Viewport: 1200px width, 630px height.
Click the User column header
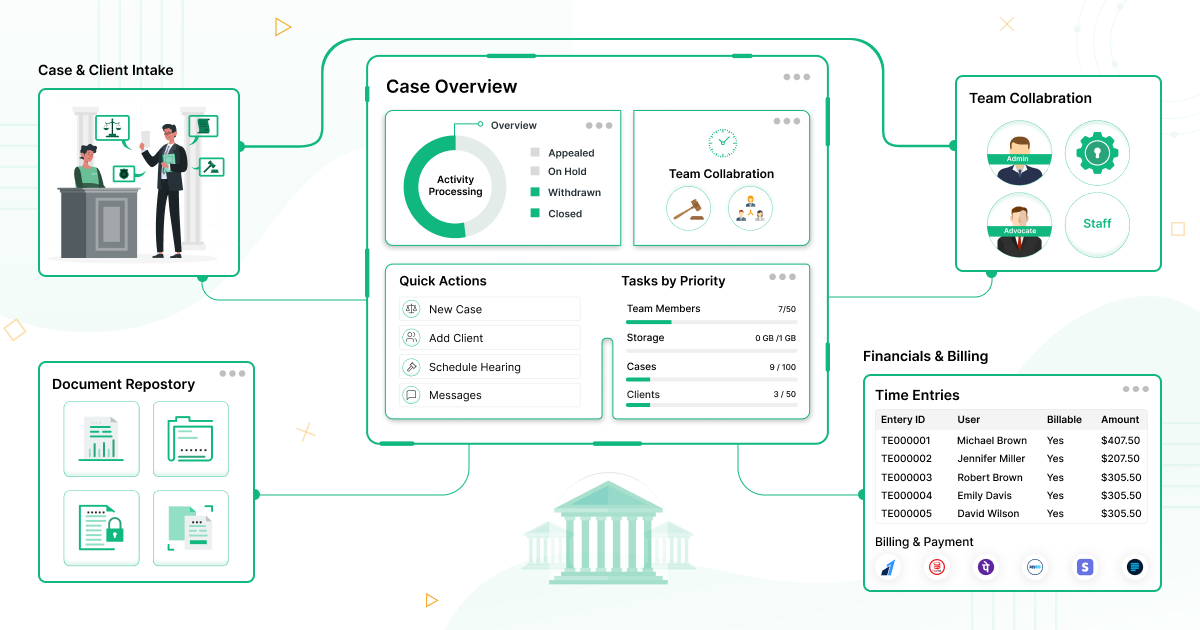point(969,420)
